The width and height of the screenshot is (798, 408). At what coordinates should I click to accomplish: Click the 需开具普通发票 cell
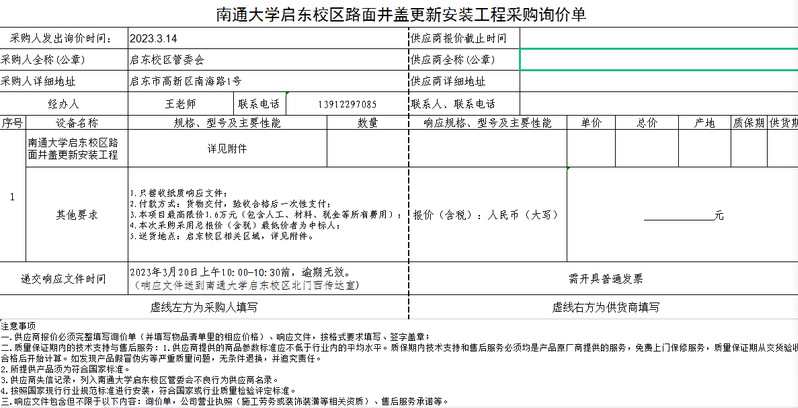pyautogui.click(x=605, y=278)
